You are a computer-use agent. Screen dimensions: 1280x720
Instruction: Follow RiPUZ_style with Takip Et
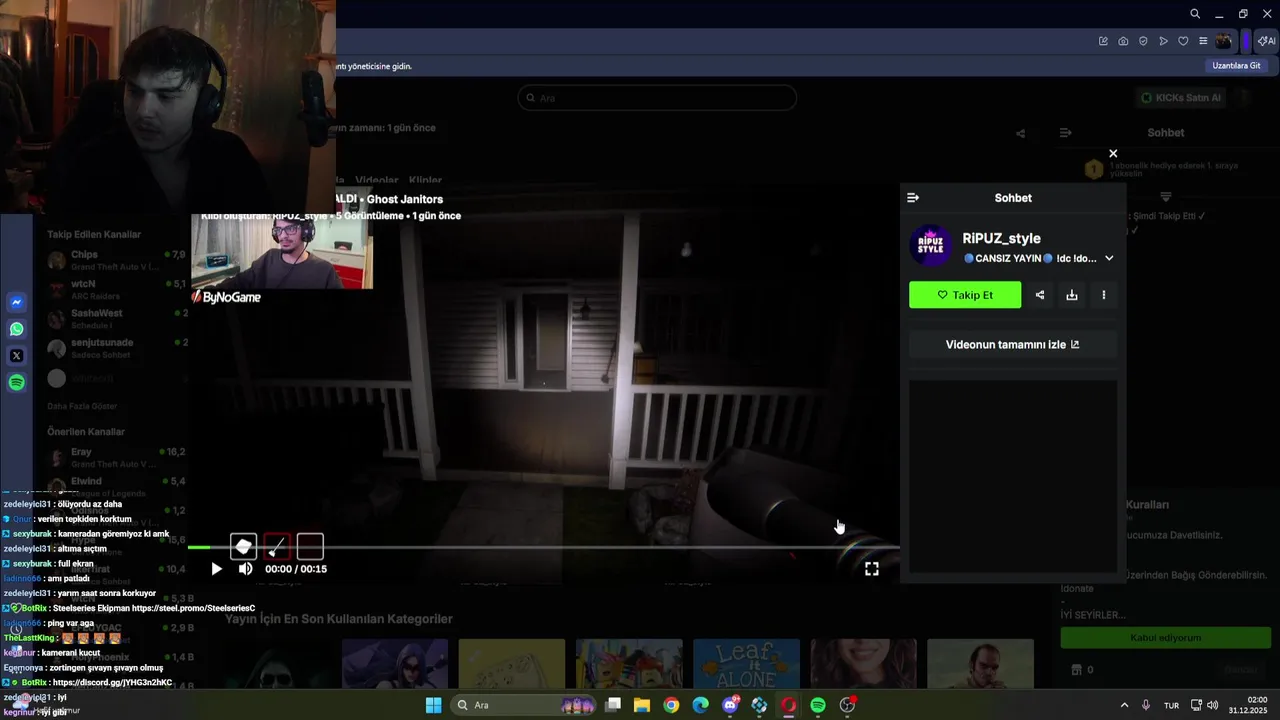(965, 295)
